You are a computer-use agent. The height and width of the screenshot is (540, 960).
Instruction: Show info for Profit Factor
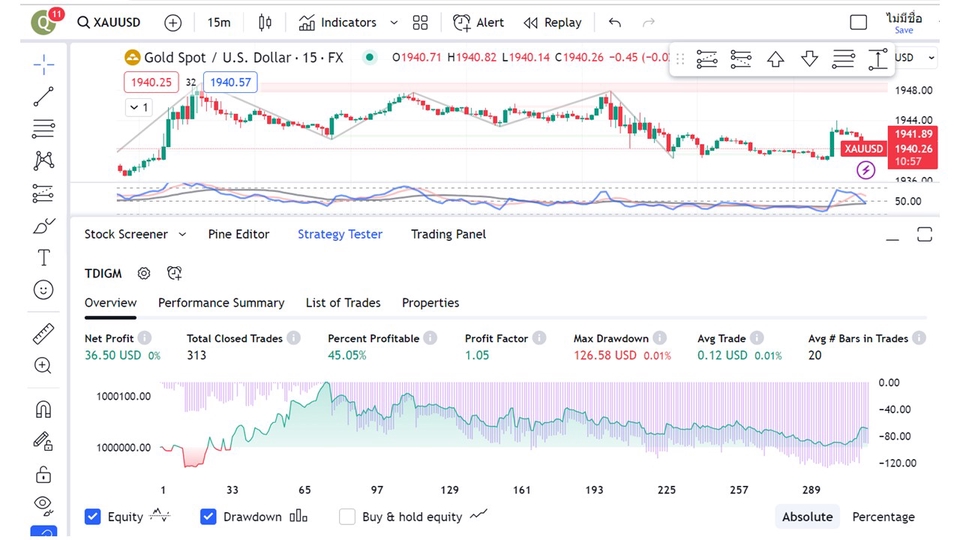[x=539, y=338]
